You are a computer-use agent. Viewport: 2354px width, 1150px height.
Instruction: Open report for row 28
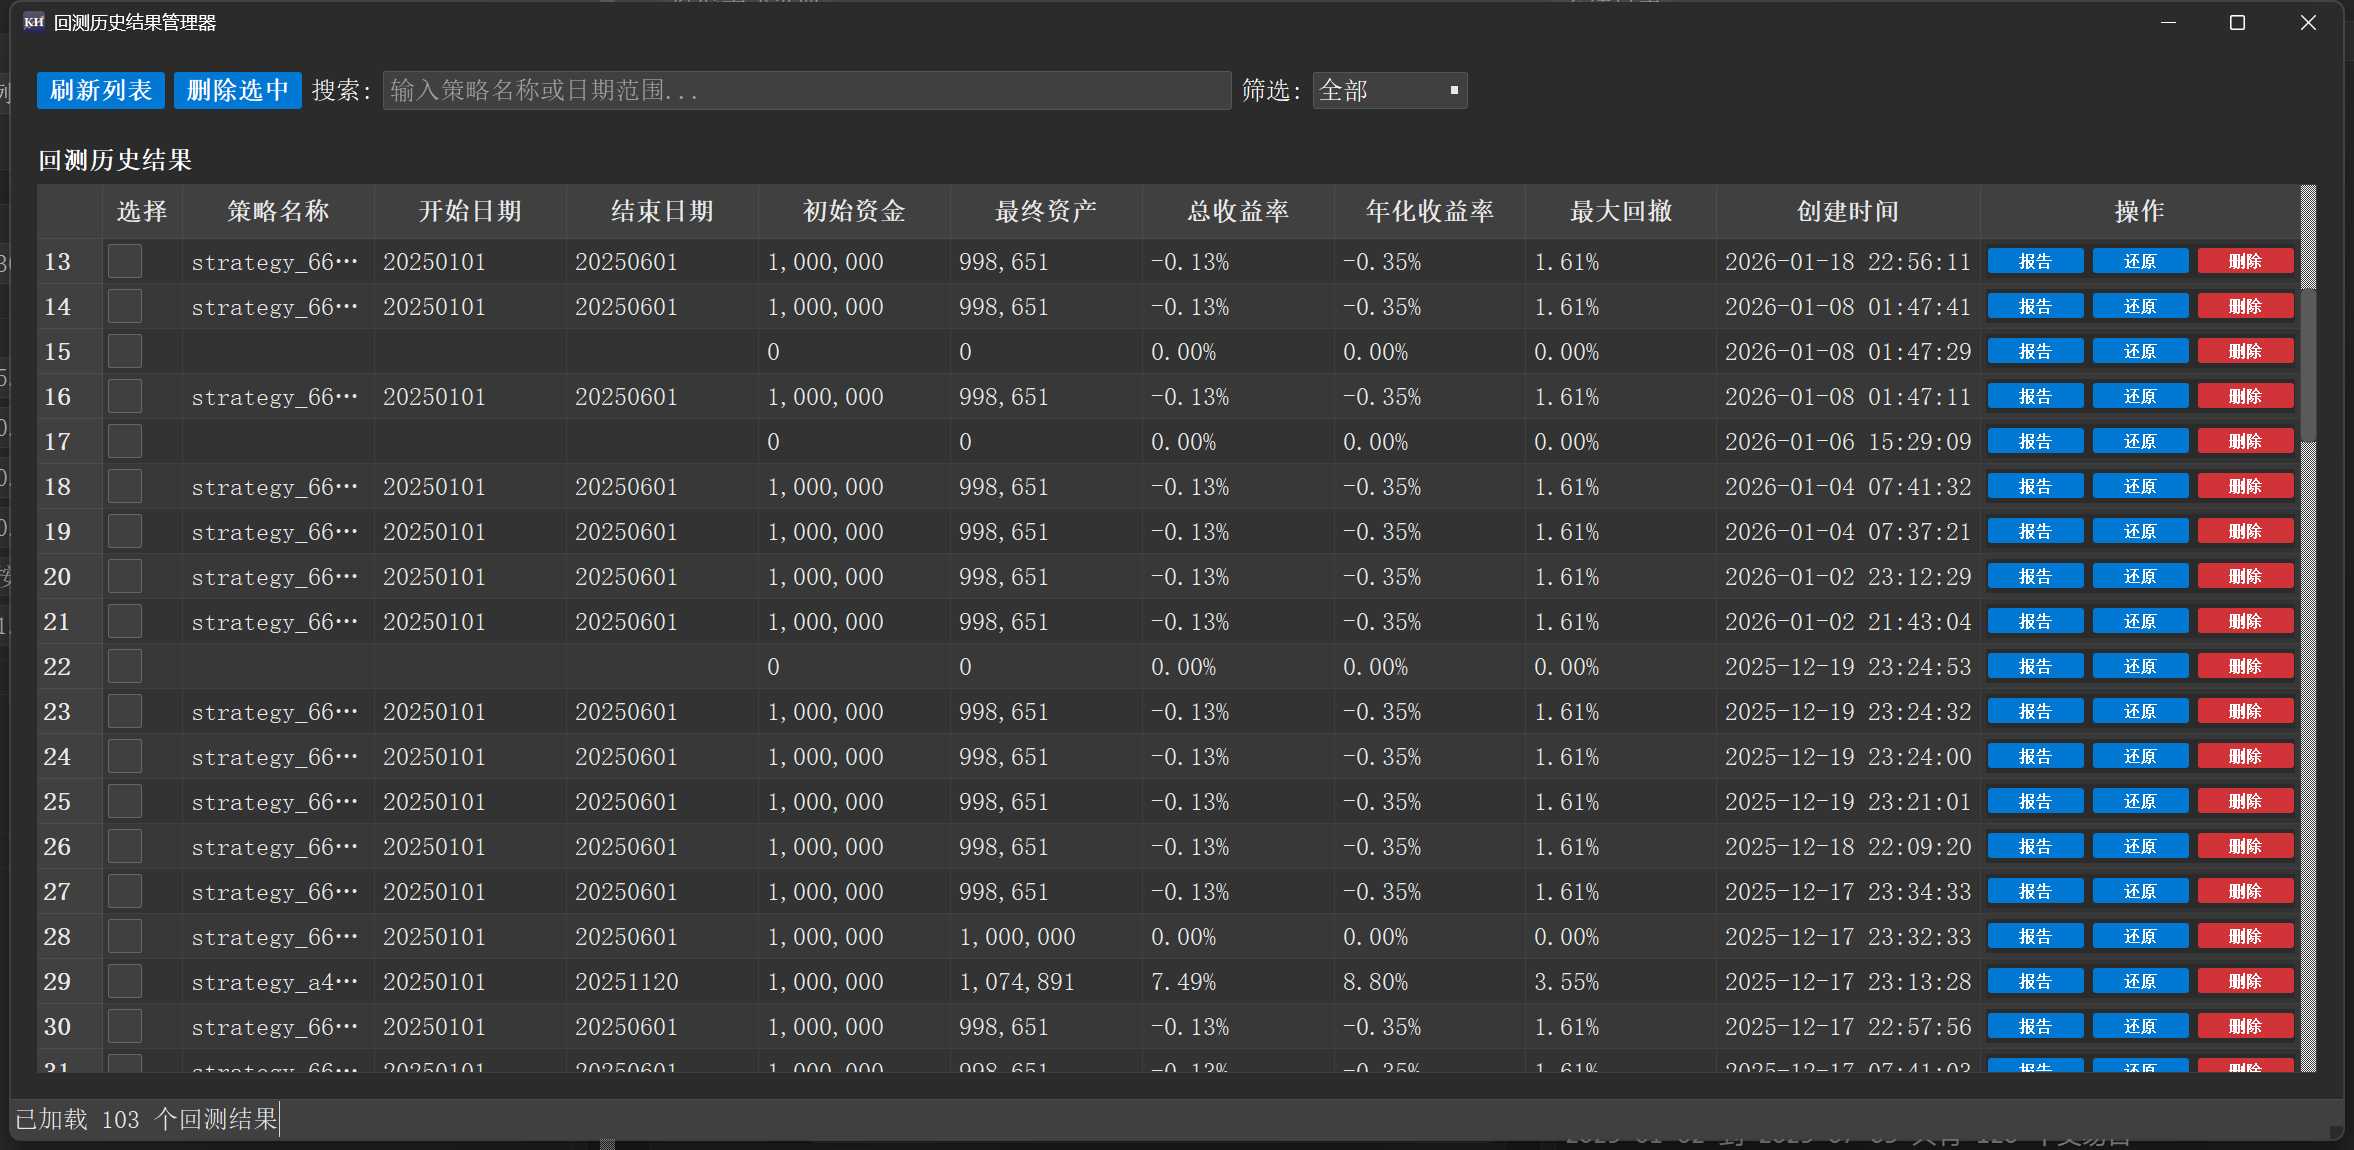[x=2034, y=937]
